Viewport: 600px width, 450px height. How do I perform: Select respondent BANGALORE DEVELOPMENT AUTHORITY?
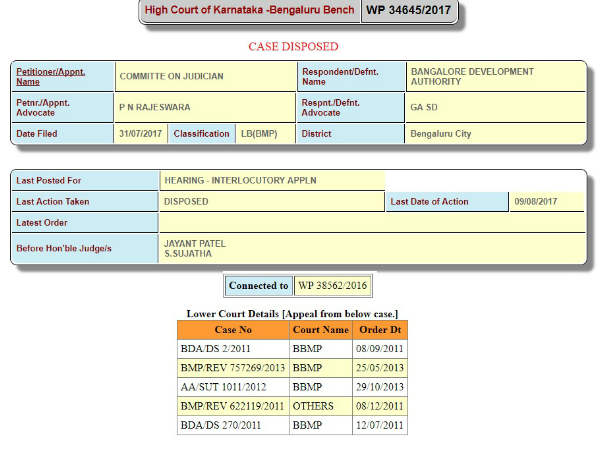click(472, 77)
